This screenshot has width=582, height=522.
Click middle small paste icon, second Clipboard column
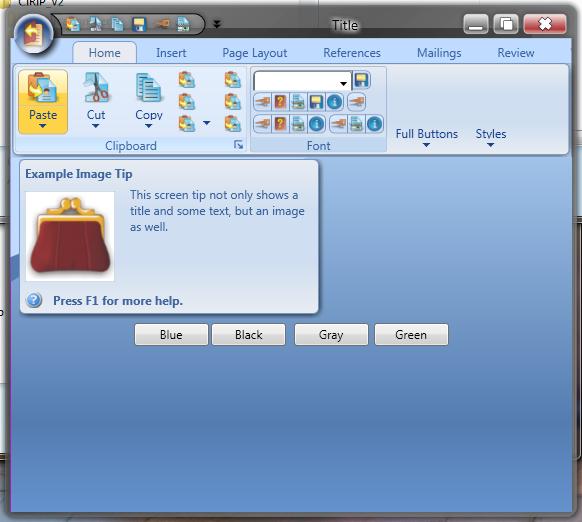click(233, 102)
